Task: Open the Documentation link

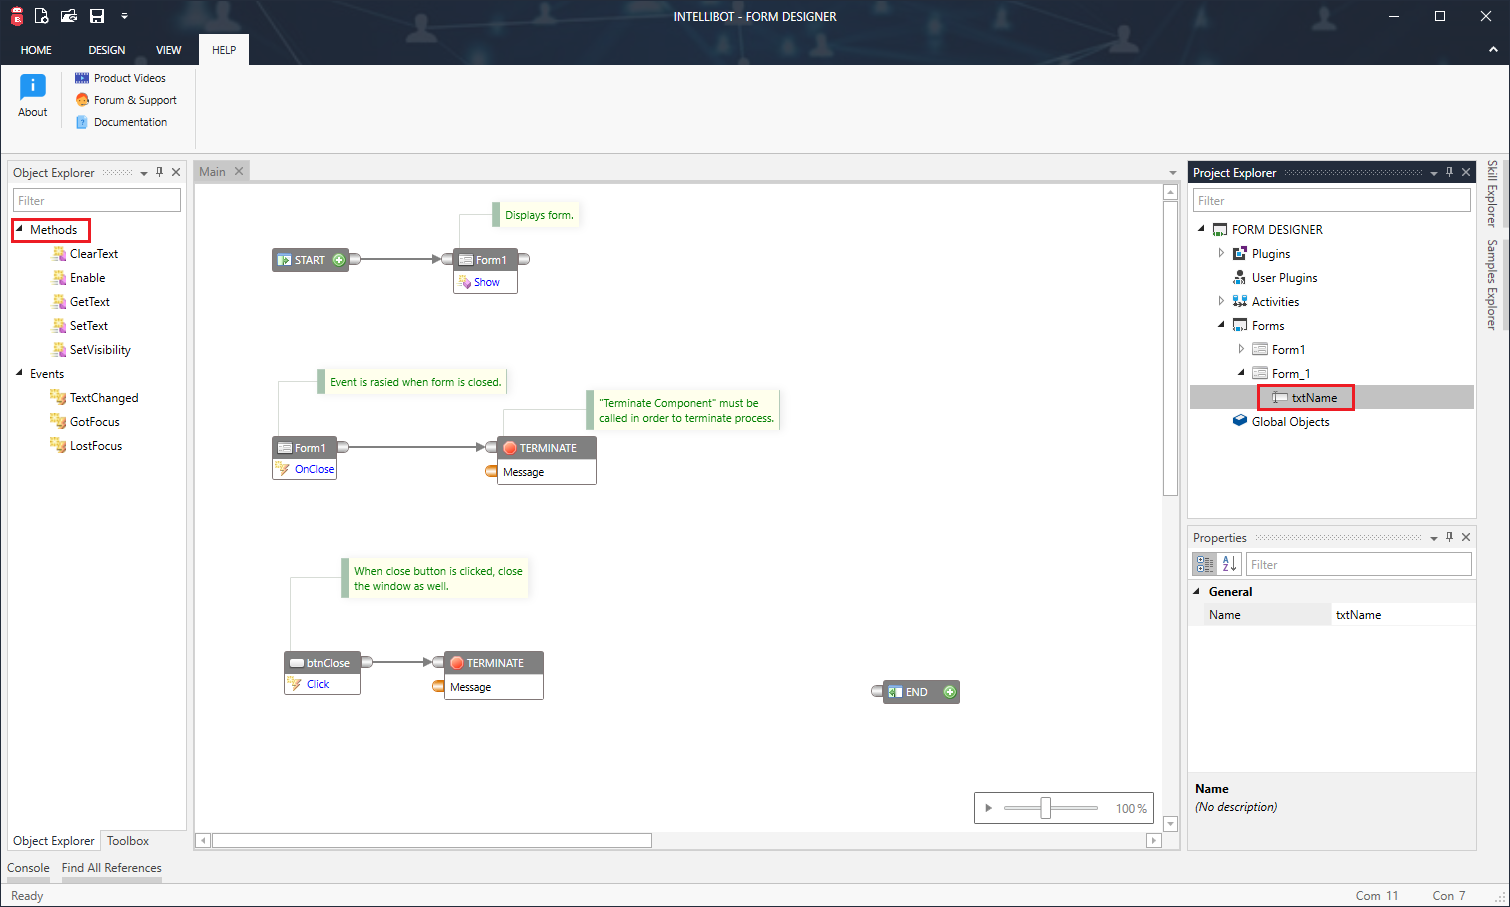Action: click(x=129, y=121)
